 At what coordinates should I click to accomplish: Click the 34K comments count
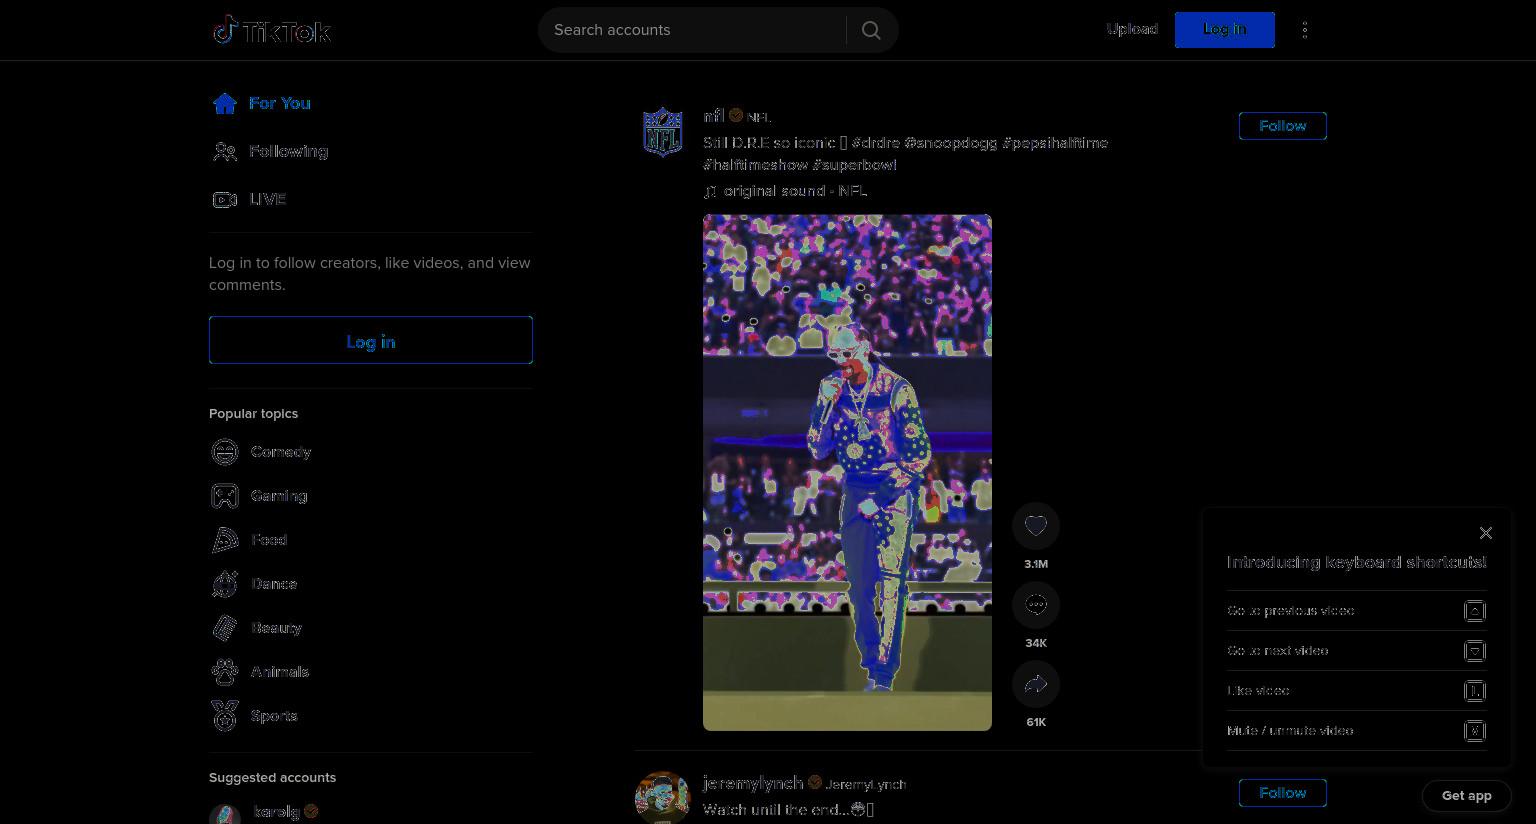1036,643
